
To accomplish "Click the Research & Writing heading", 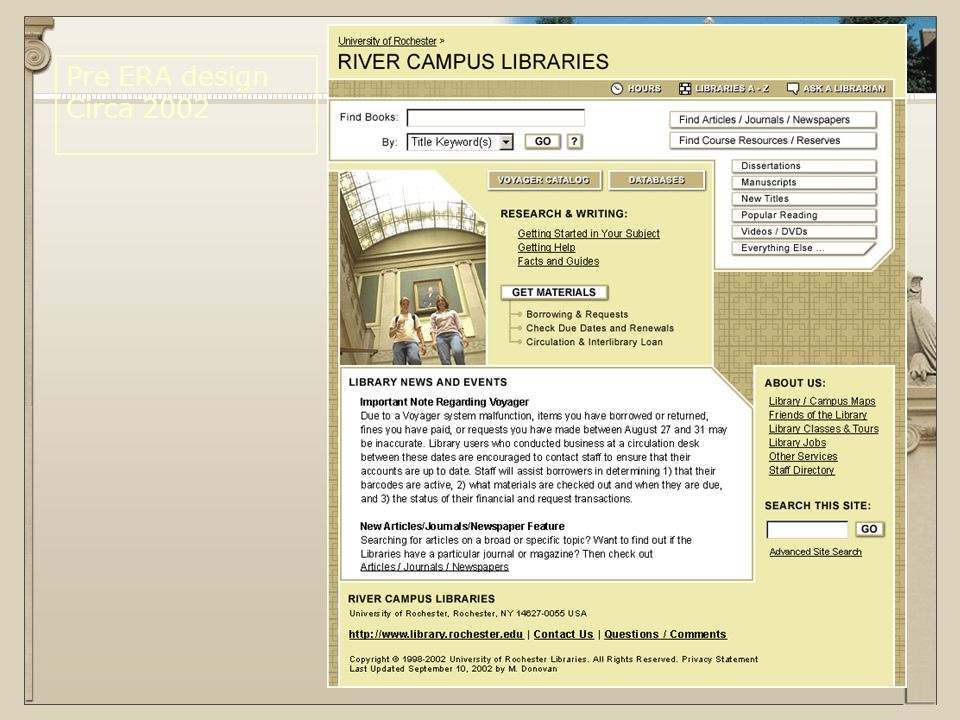I will (563, 214).
